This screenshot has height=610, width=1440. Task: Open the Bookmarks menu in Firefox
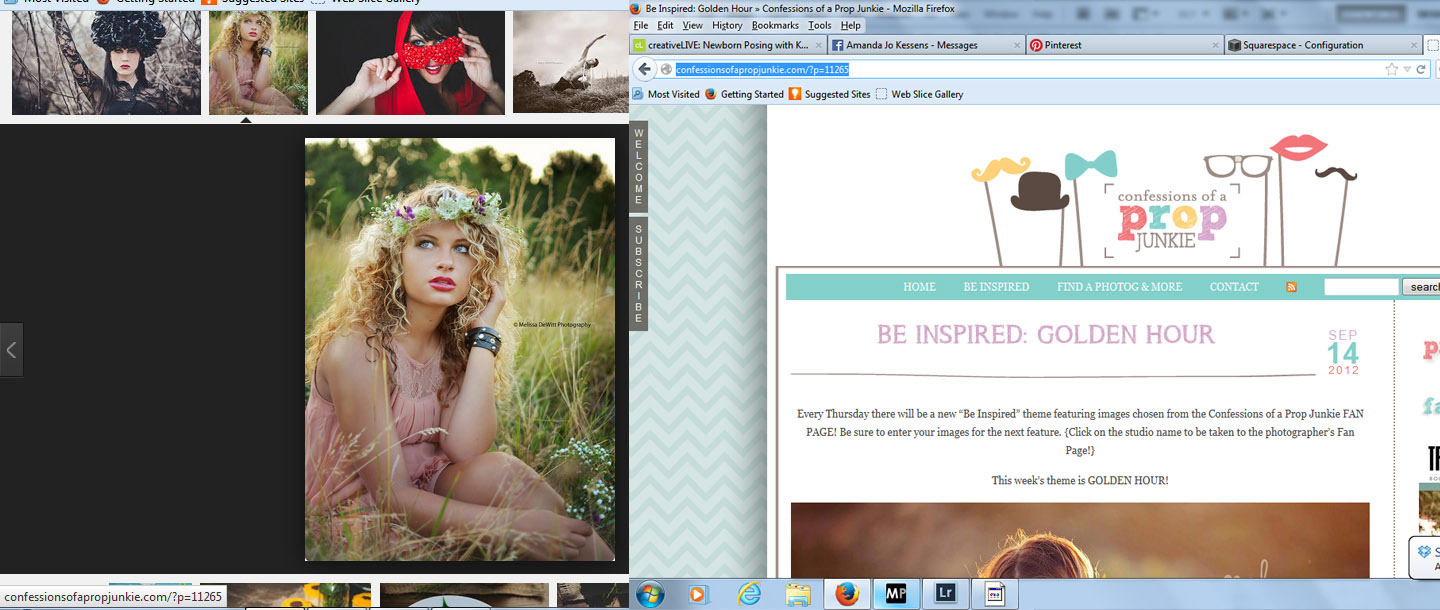[x=775, y=25]
